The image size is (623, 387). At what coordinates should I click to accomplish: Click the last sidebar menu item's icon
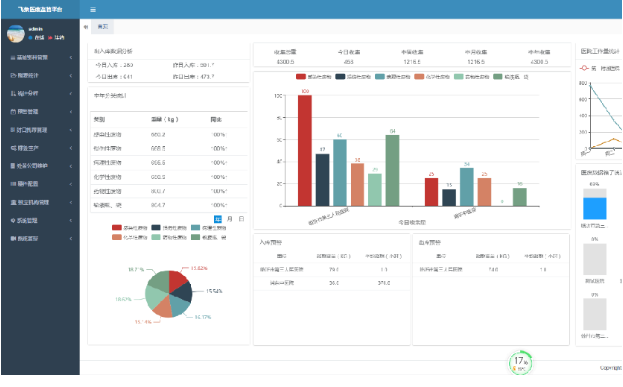point(13,239)
